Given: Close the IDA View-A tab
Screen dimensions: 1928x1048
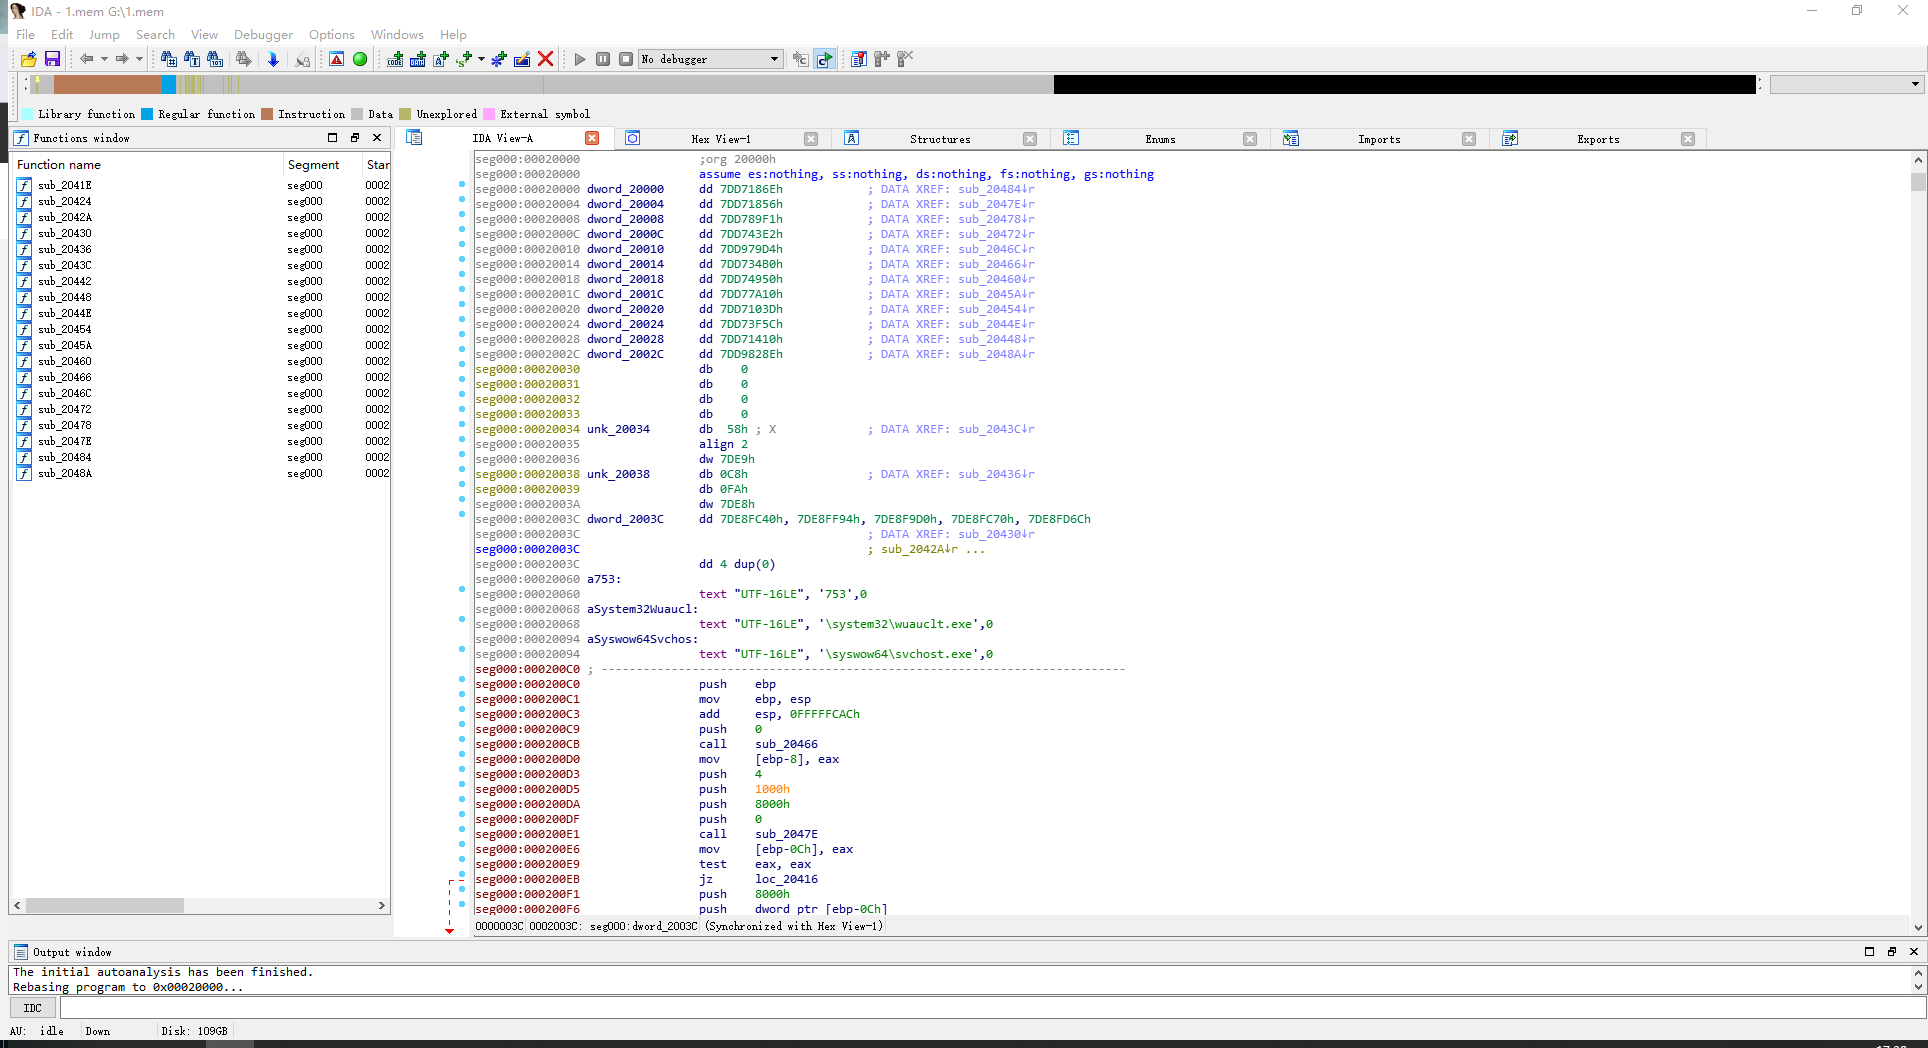Looking at the screenshot, I should (592, 138).
